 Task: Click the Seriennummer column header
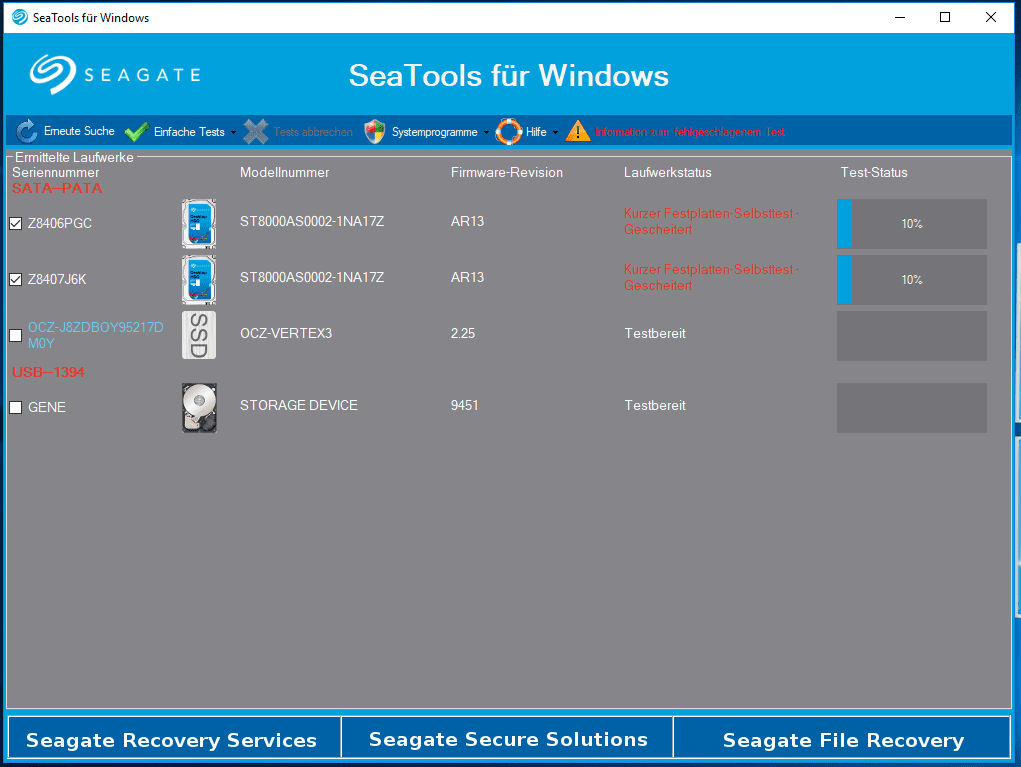point(56,173)
